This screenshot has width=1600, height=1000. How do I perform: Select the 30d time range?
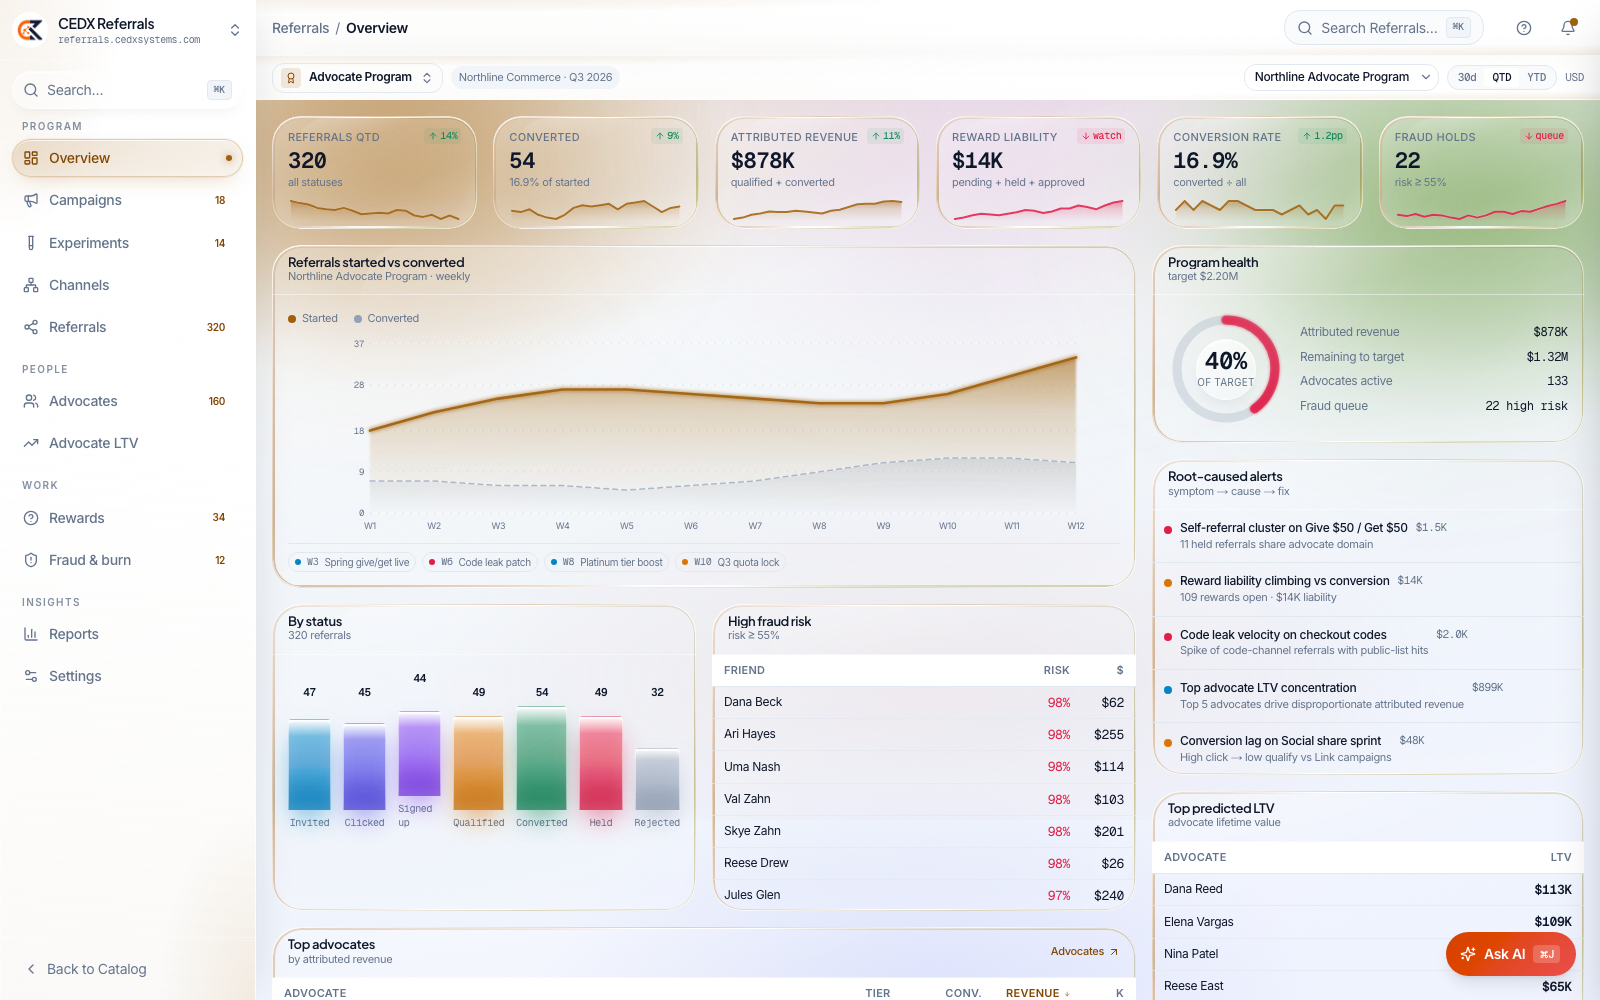tap(1467, 77)
